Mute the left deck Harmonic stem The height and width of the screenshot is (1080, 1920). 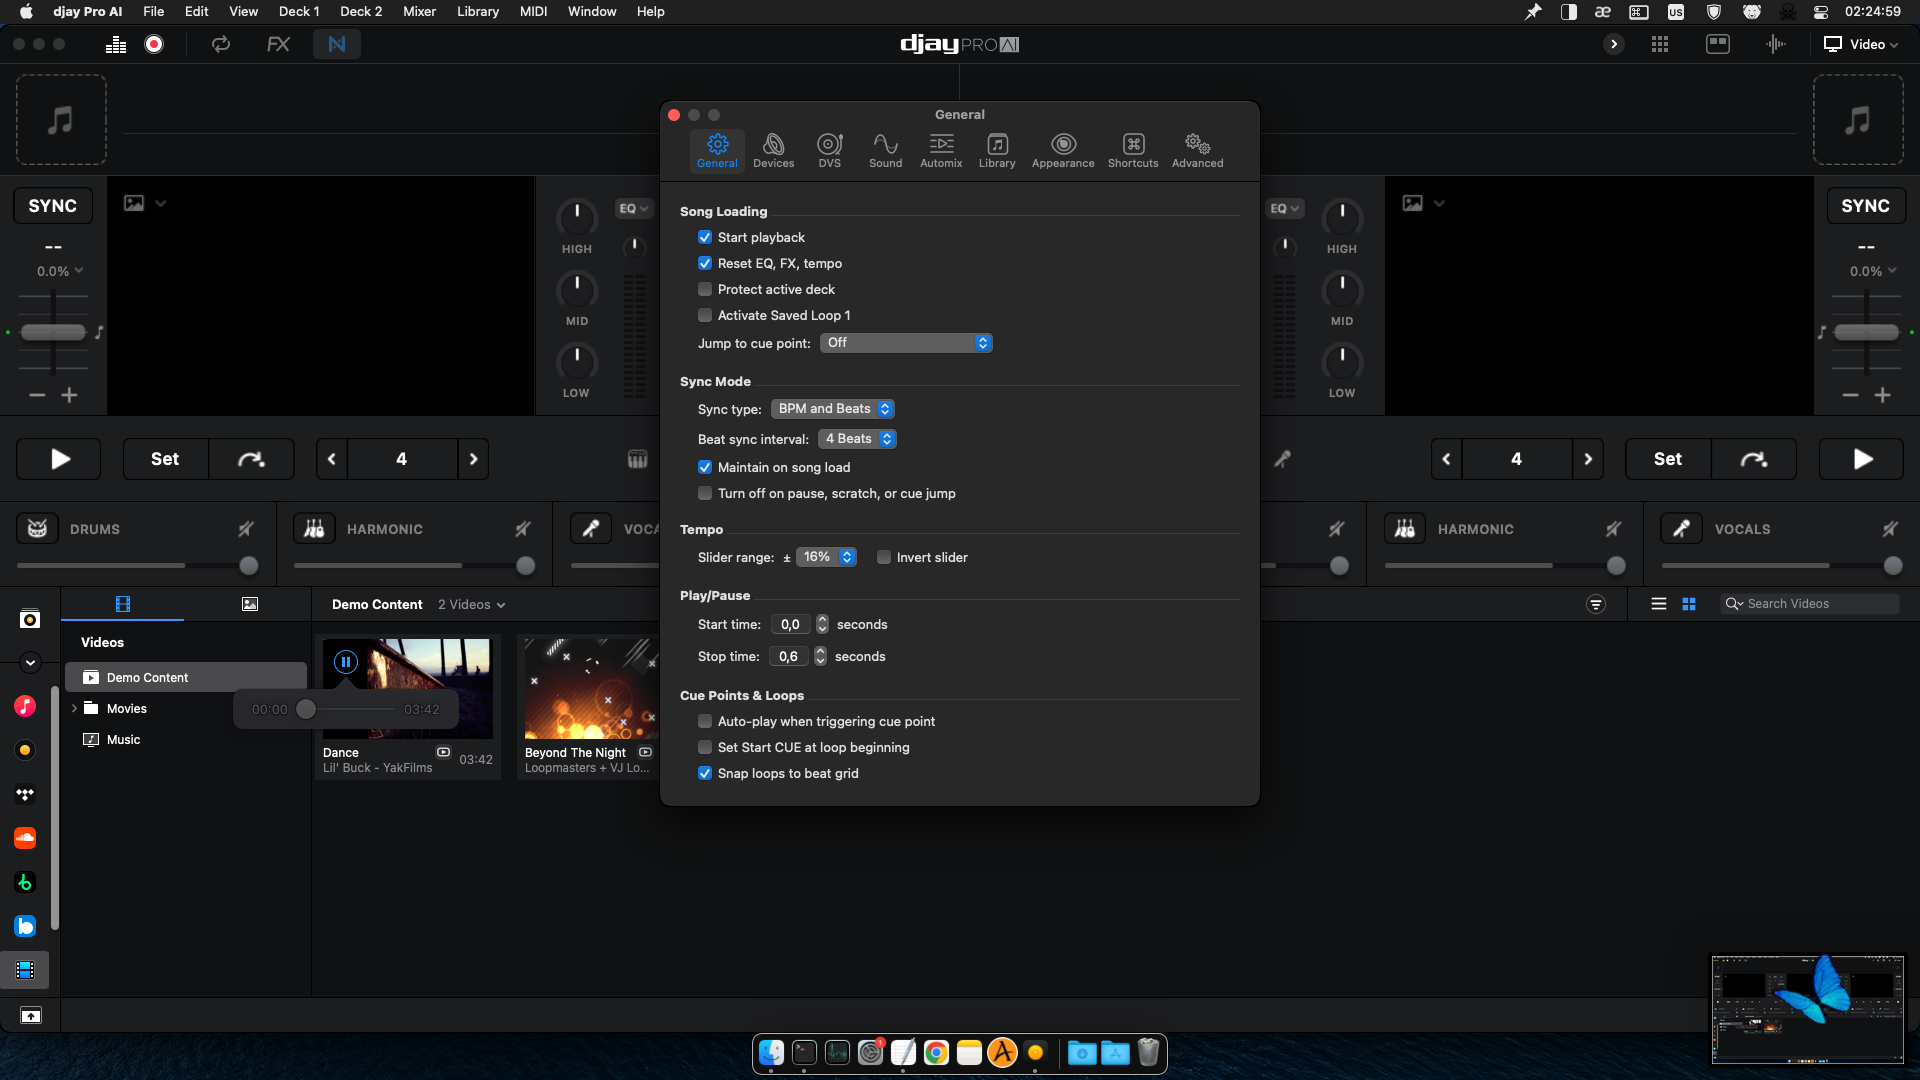point(522,529)
